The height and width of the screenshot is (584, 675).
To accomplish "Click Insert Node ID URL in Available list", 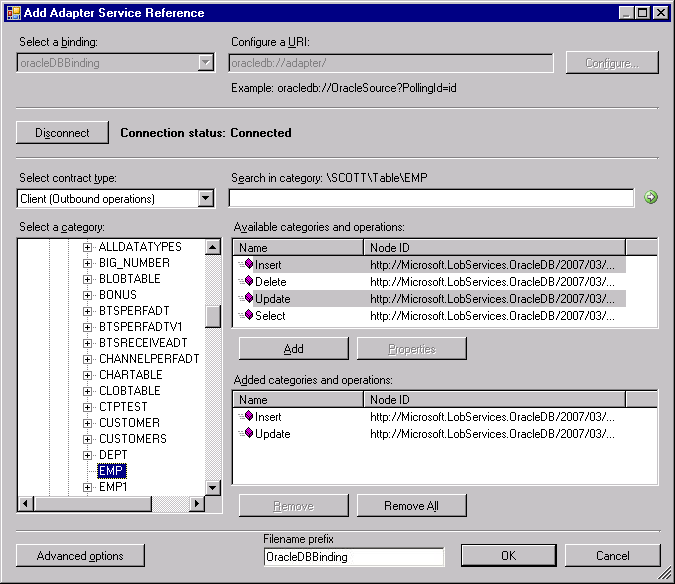I will pos(492,265).
